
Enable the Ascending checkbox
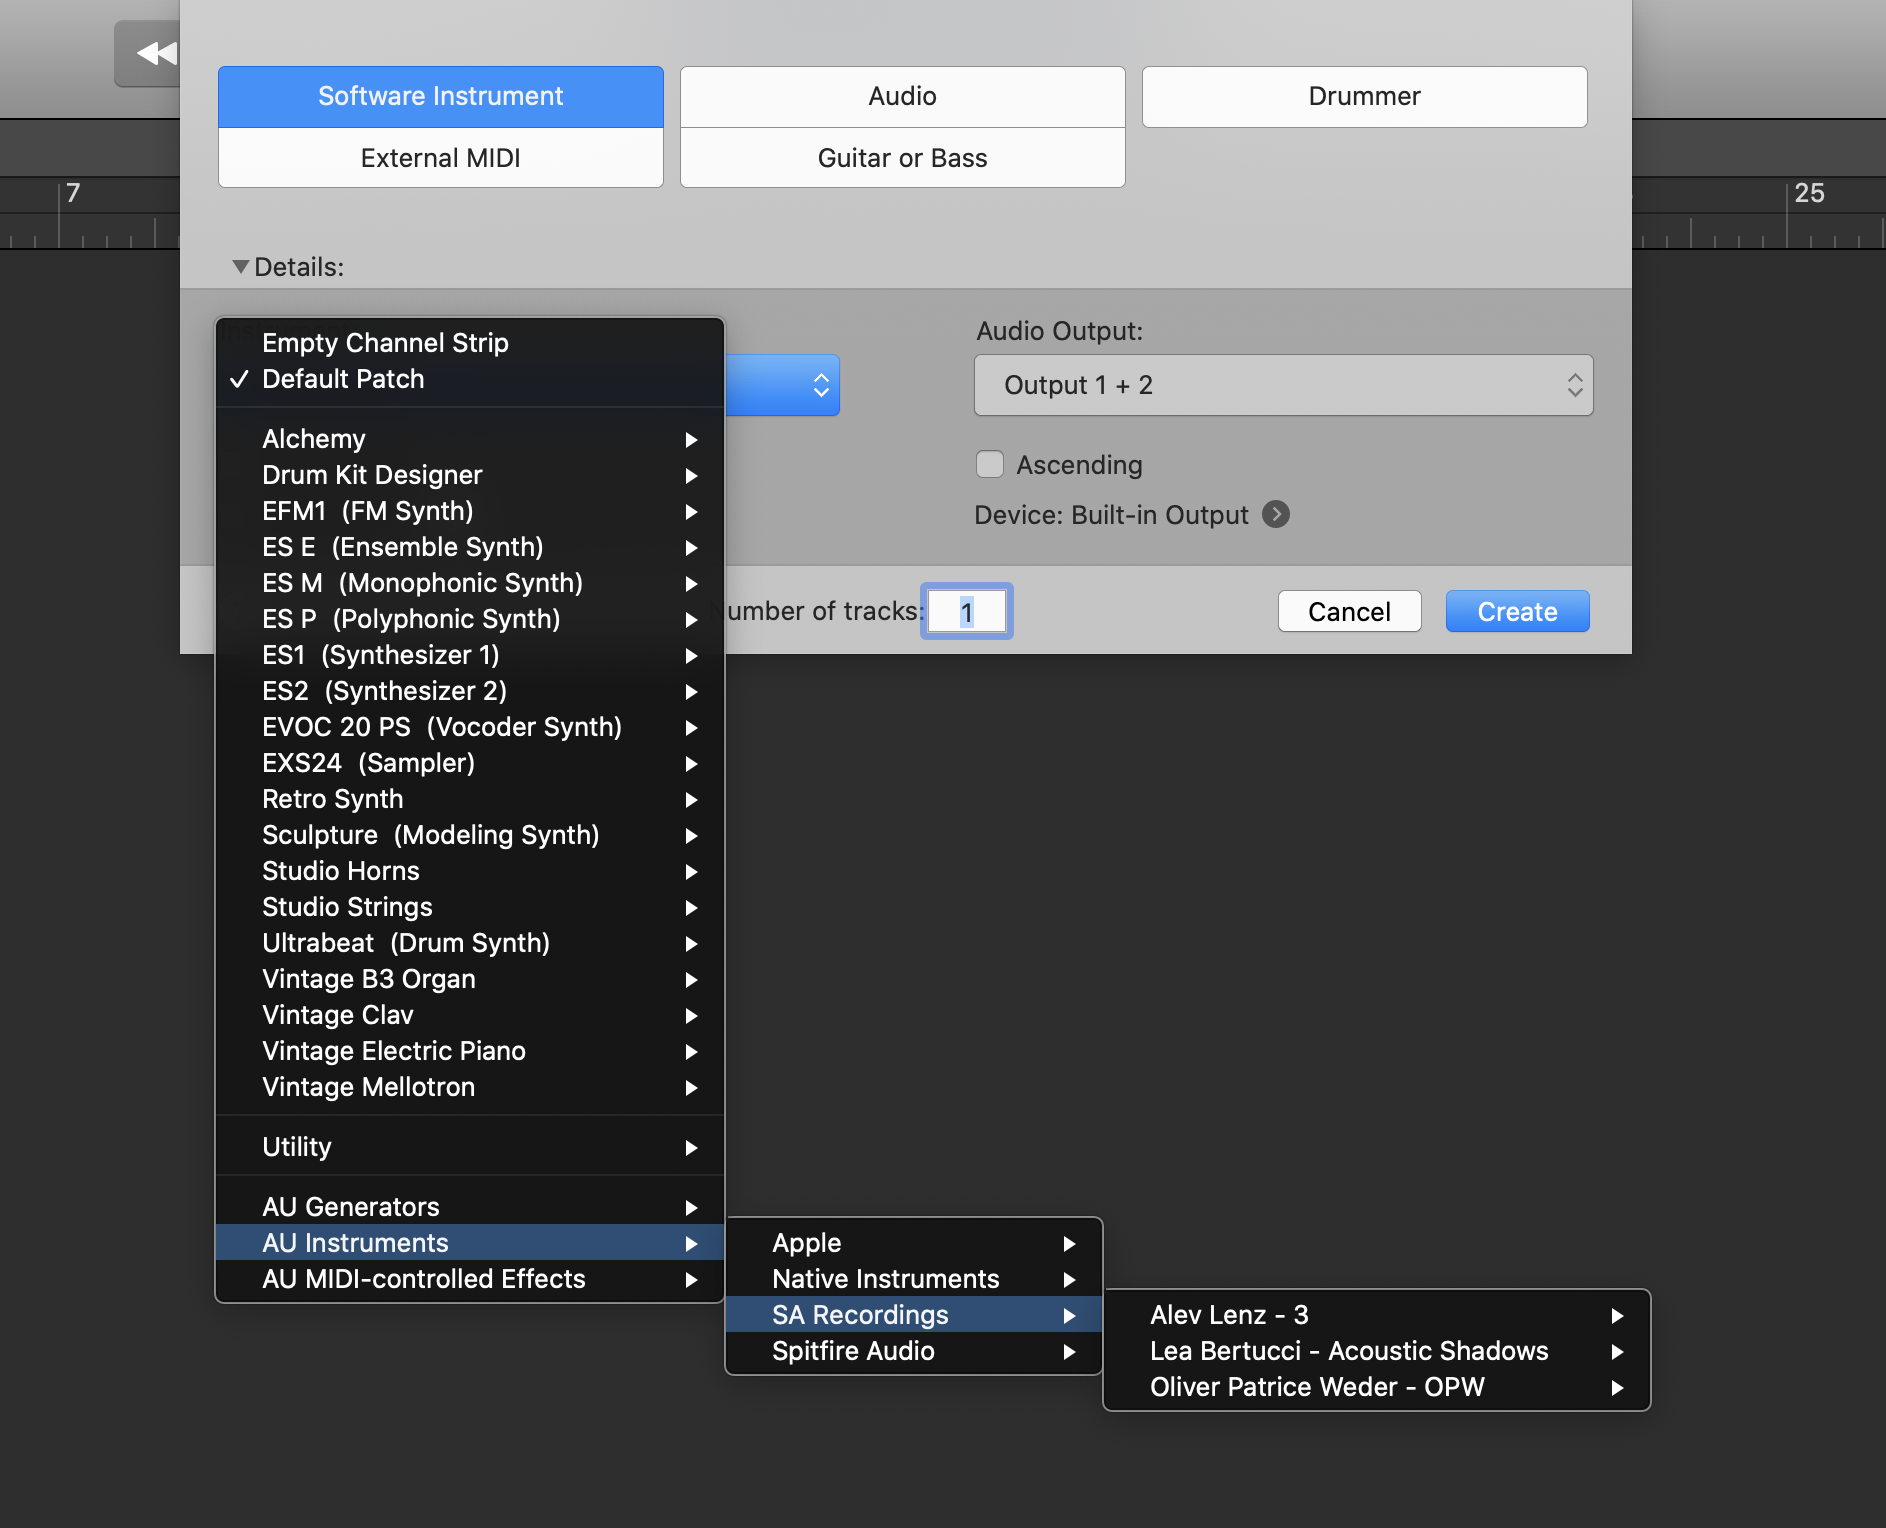[990, 464]
